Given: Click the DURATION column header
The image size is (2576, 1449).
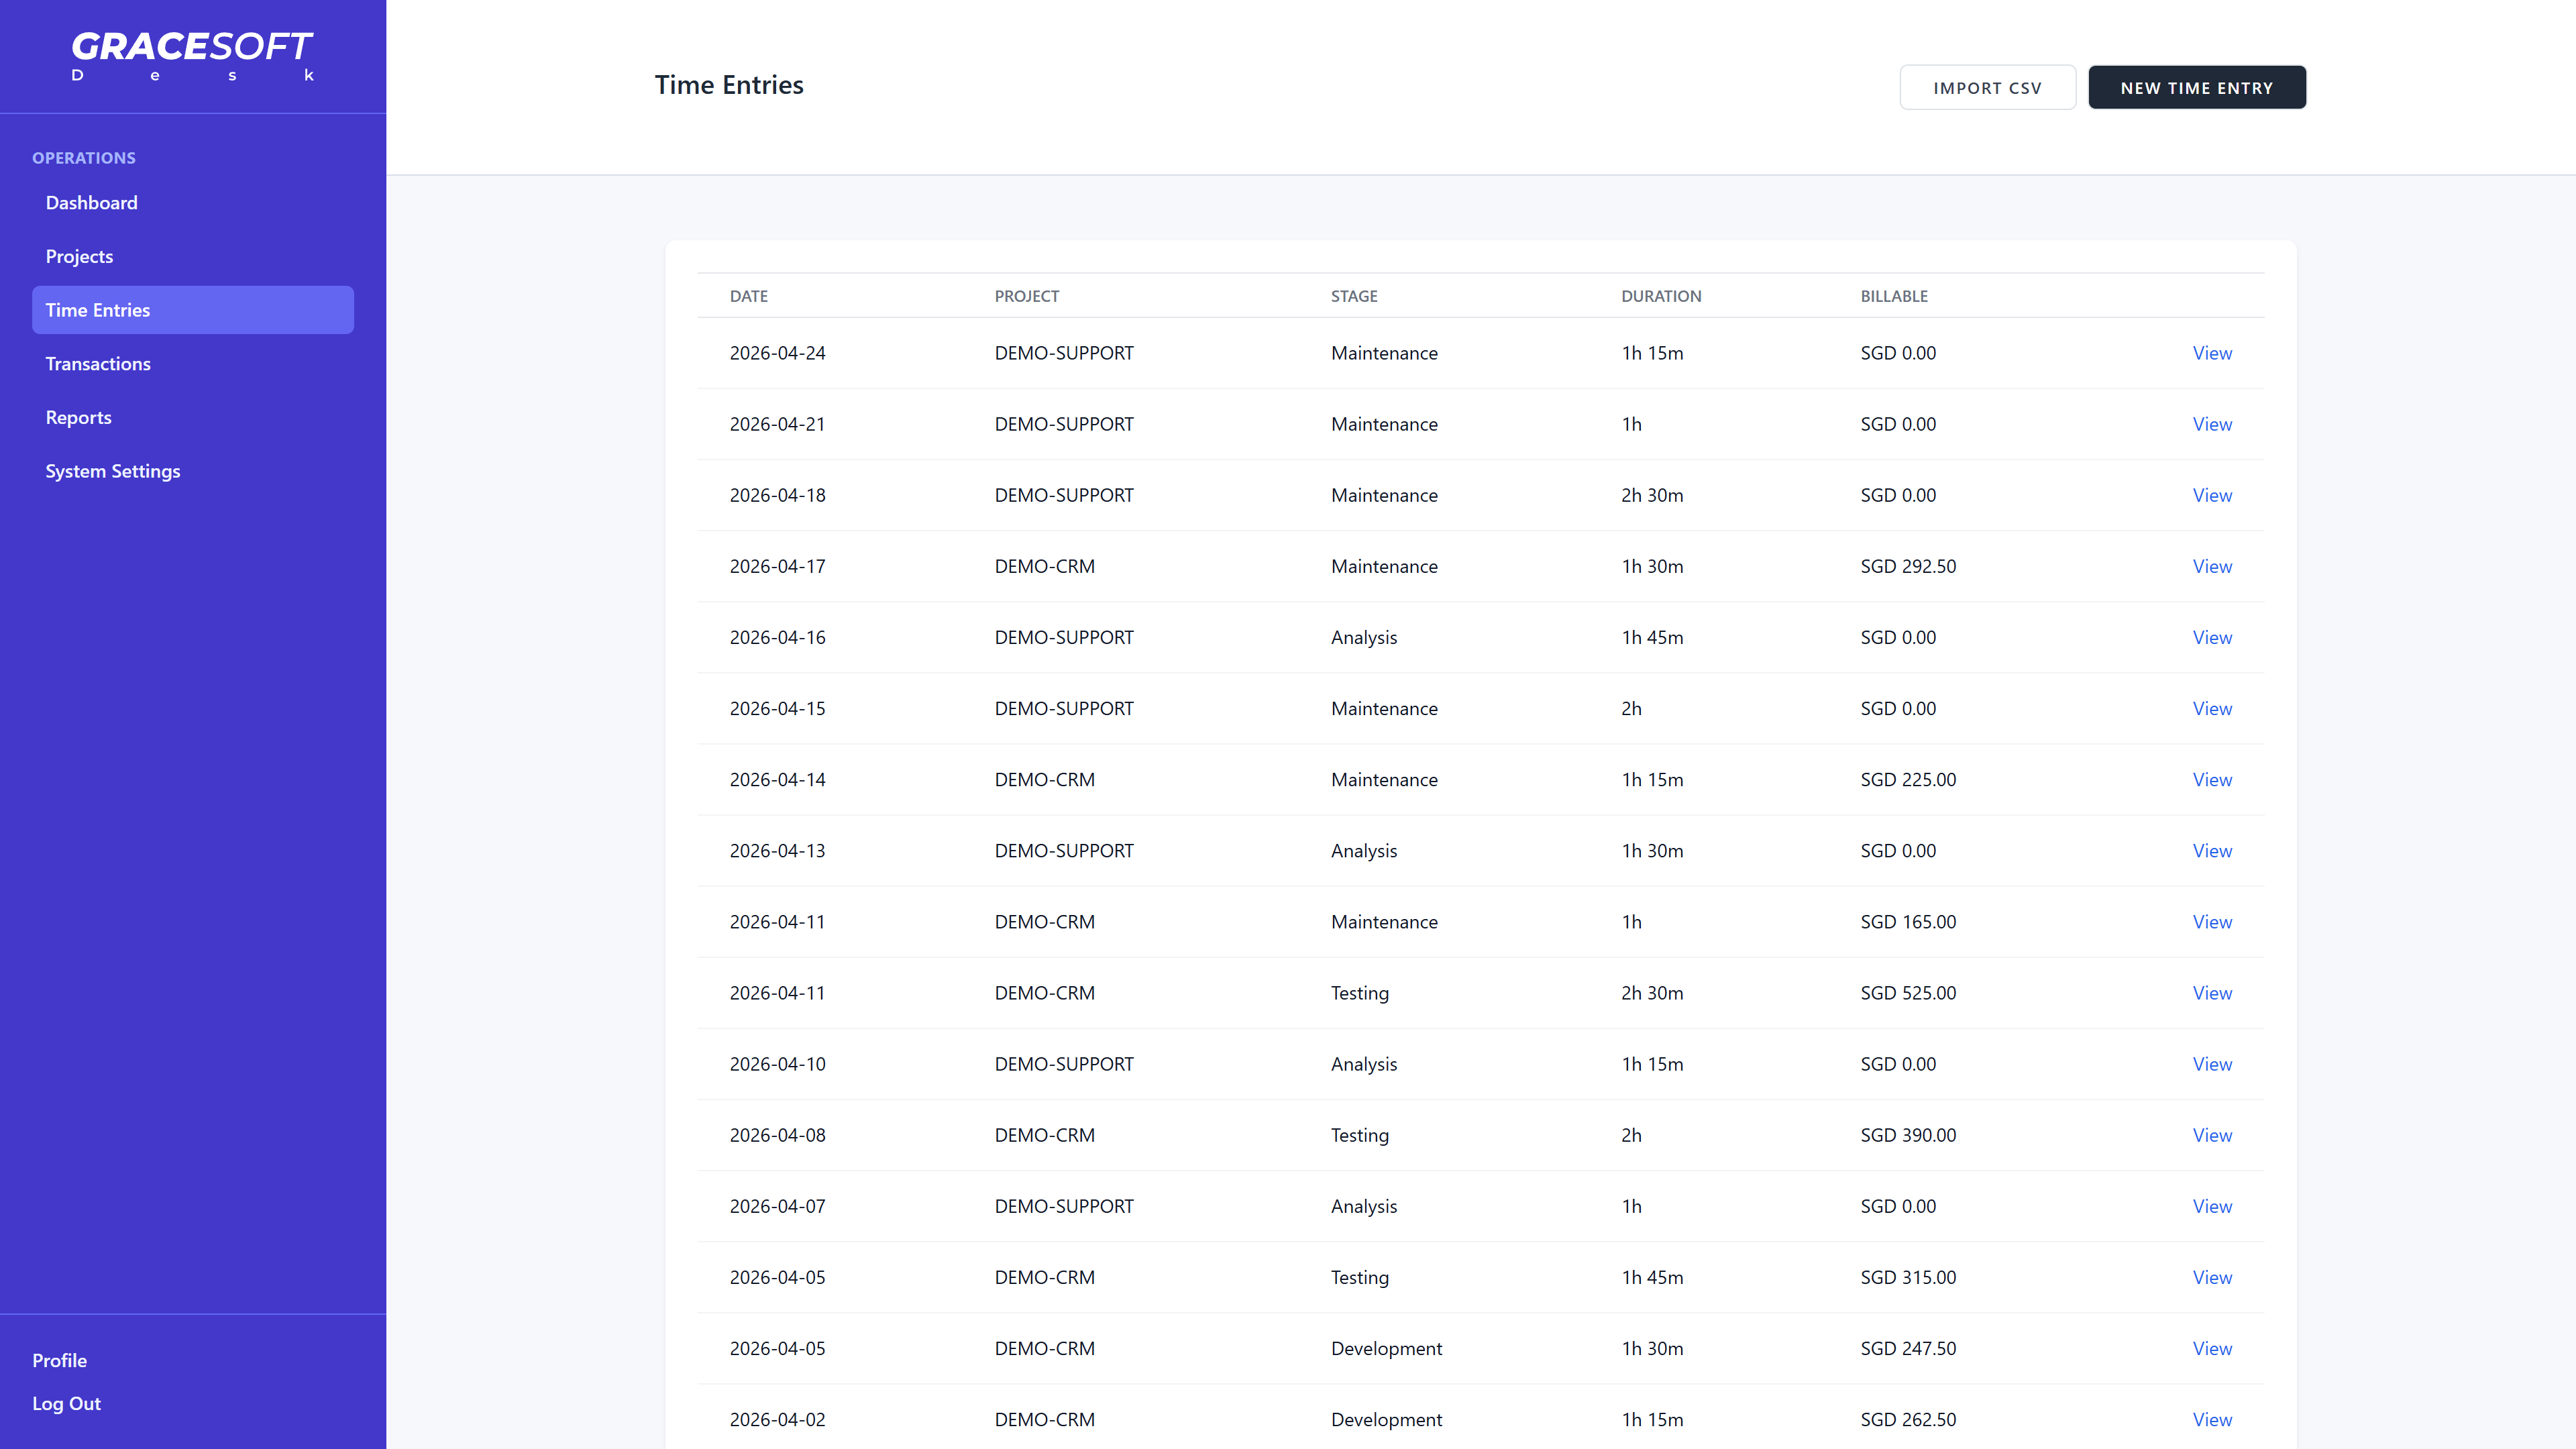Looking at the screenshot, I should click(1661, 296).
